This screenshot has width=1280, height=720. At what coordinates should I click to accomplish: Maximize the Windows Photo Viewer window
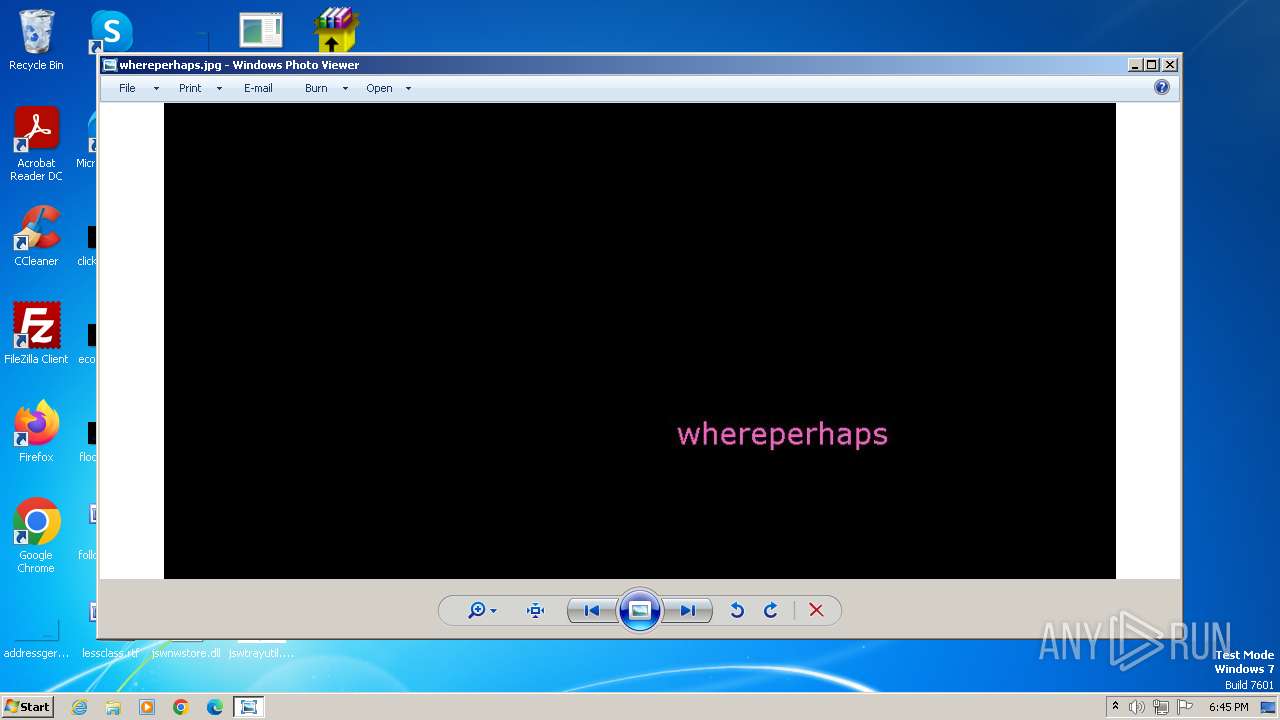1152,65
